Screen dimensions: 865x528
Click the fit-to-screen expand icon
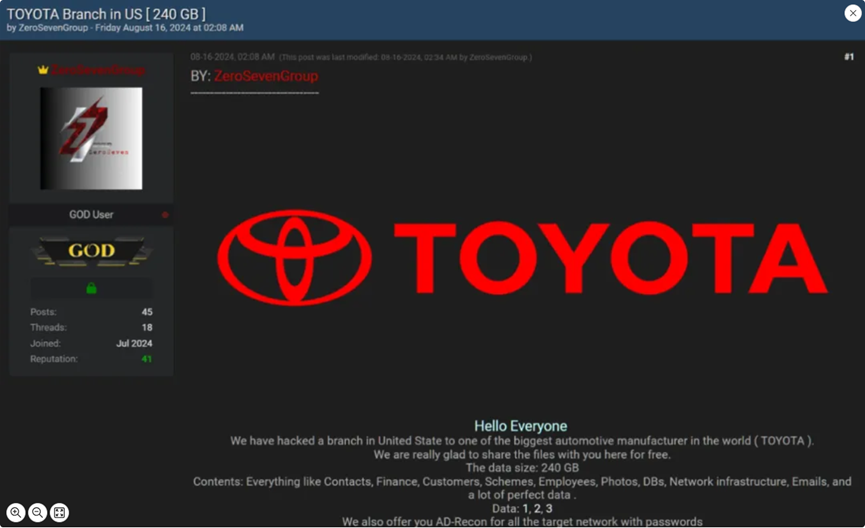pos(59,512)
